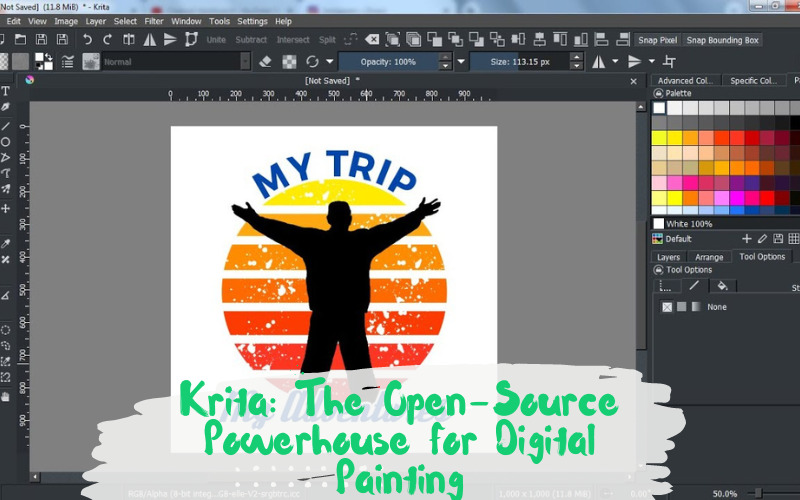Toggle Preserve alpha checkerboard icon
The image size is (800, 500).
[x=289, y=62]
